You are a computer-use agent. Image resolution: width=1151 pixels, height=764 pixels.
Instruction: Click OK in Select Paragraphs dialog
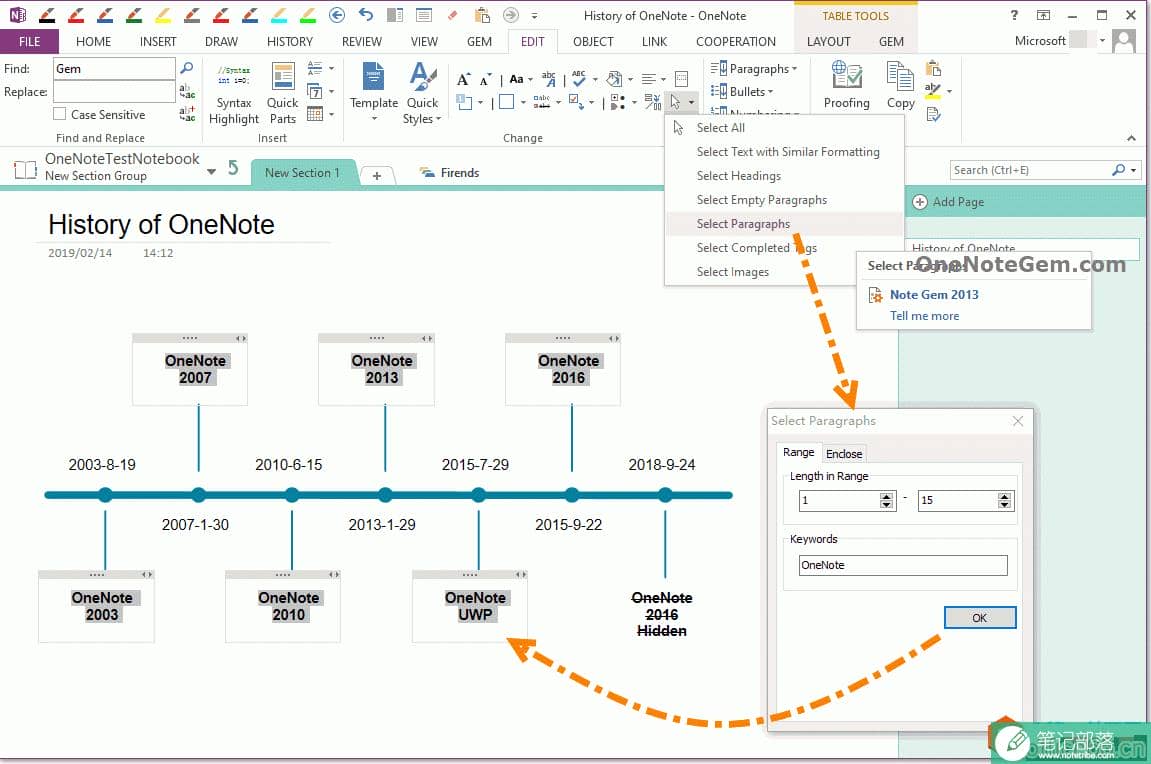pyautogui.click(x=980, y=618)
